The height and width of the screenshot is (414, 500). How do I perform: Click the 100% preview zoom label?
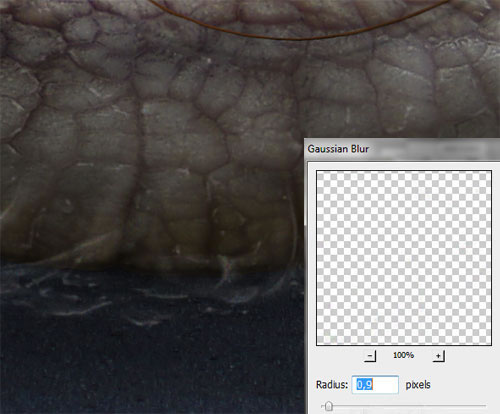403,355
